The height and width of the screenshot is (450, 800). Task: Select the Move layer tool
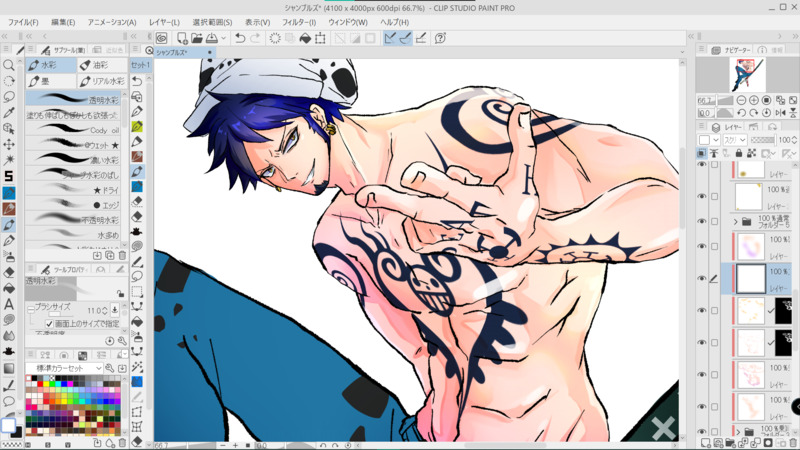(9, 144)
